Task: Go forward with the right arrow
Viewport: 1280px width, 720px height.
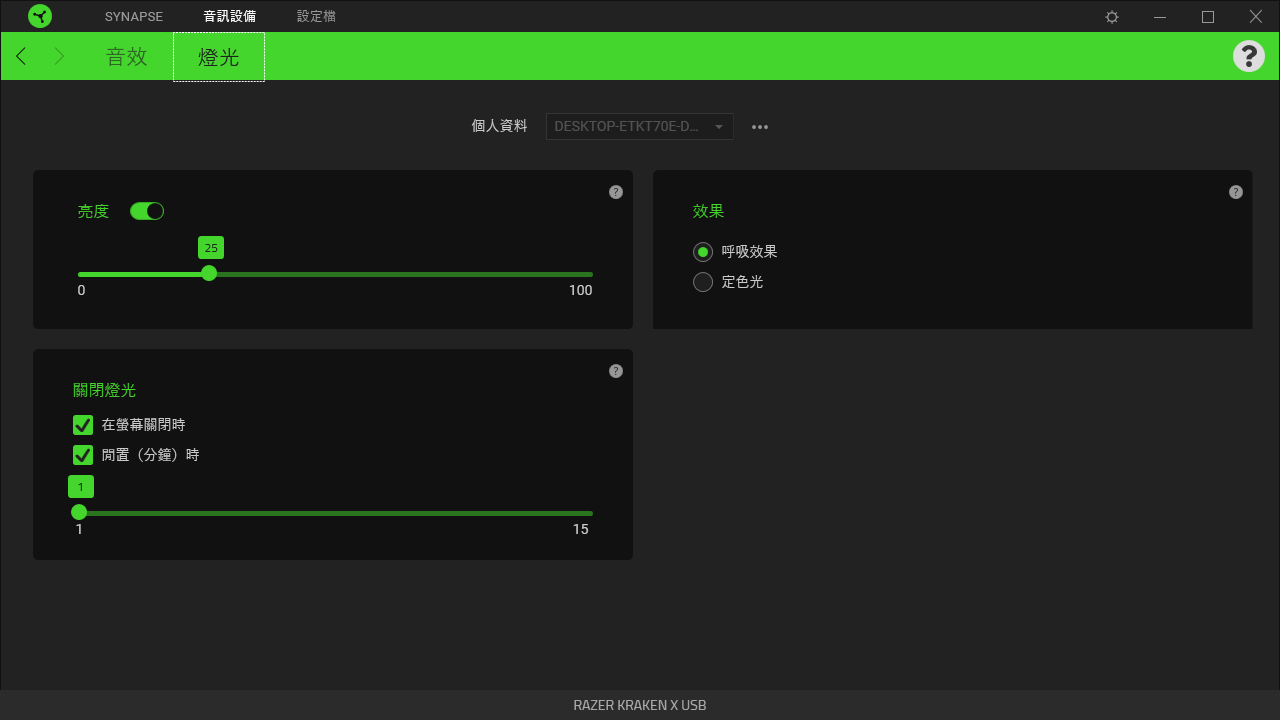Action: [59, 56]
